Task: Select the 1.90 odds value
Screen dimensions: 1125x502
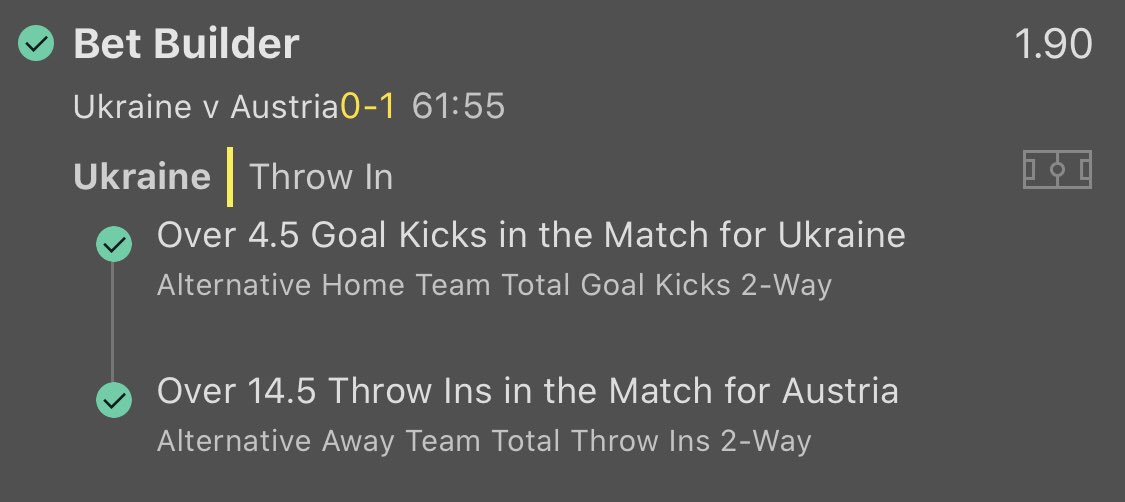Action: coord(1053,44)
